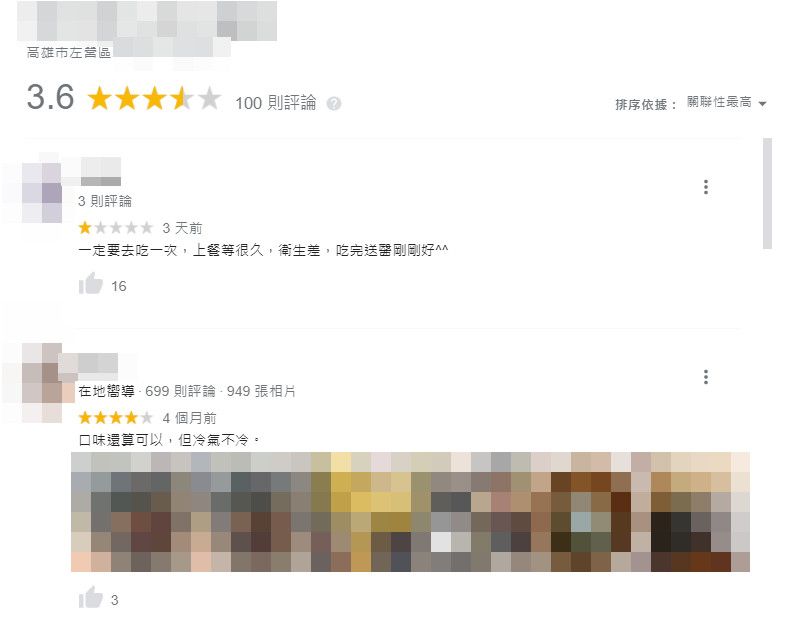Click the vertical scrollbar of the reviews list
This screenshot has height=623, width=790.
tap(767, 194)
